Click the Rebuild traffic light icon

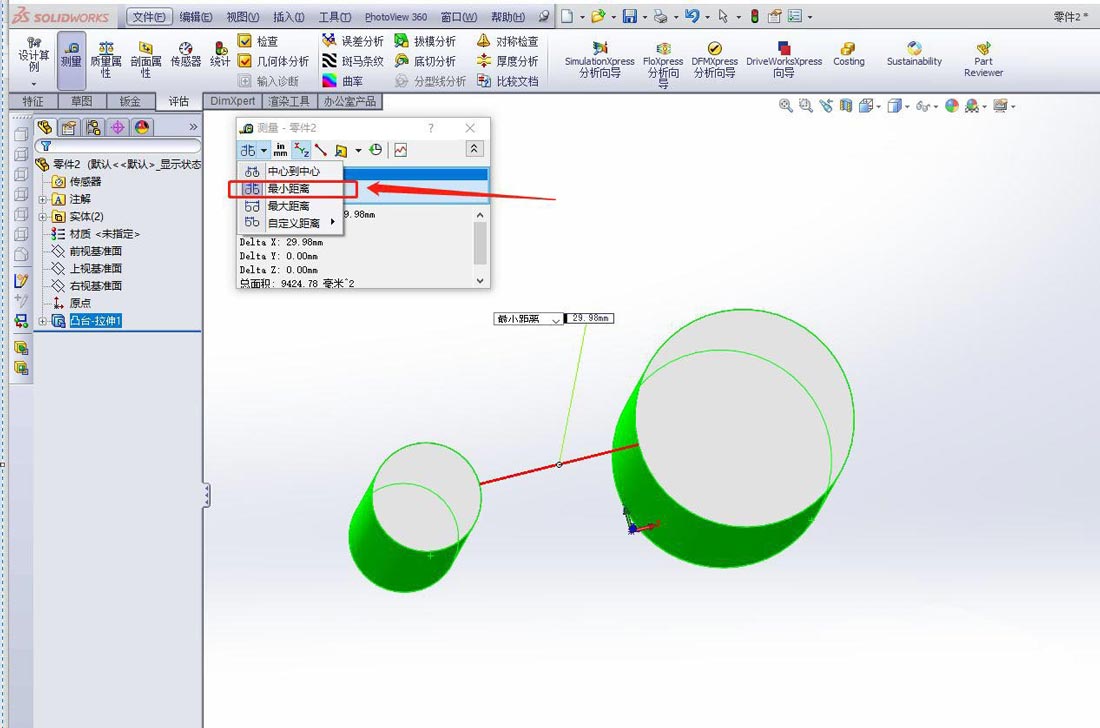pyautogui.click(x=755, y=15)
